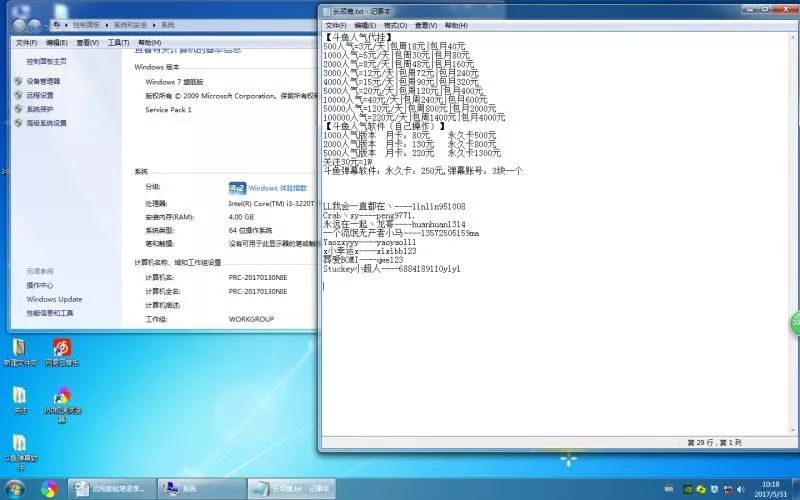Image resolution: width=800 pixels, height=500 pixels.
Task: Click blue shield tray icon
Action: [x=714, y=489]
